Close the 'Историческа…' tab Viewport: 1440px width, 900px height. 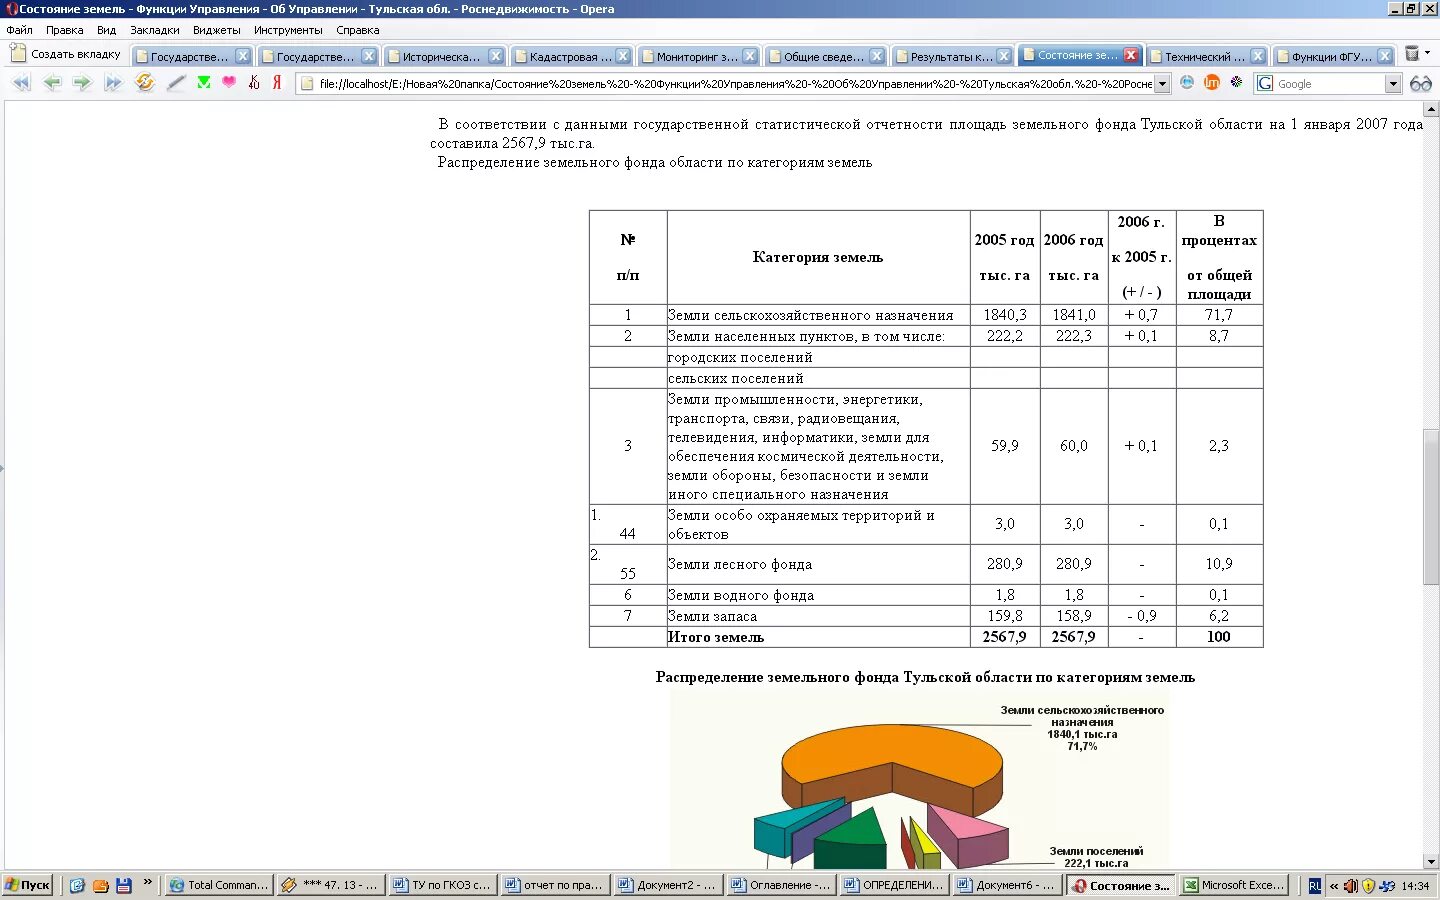pyautogui.click(x=495, y=56)
